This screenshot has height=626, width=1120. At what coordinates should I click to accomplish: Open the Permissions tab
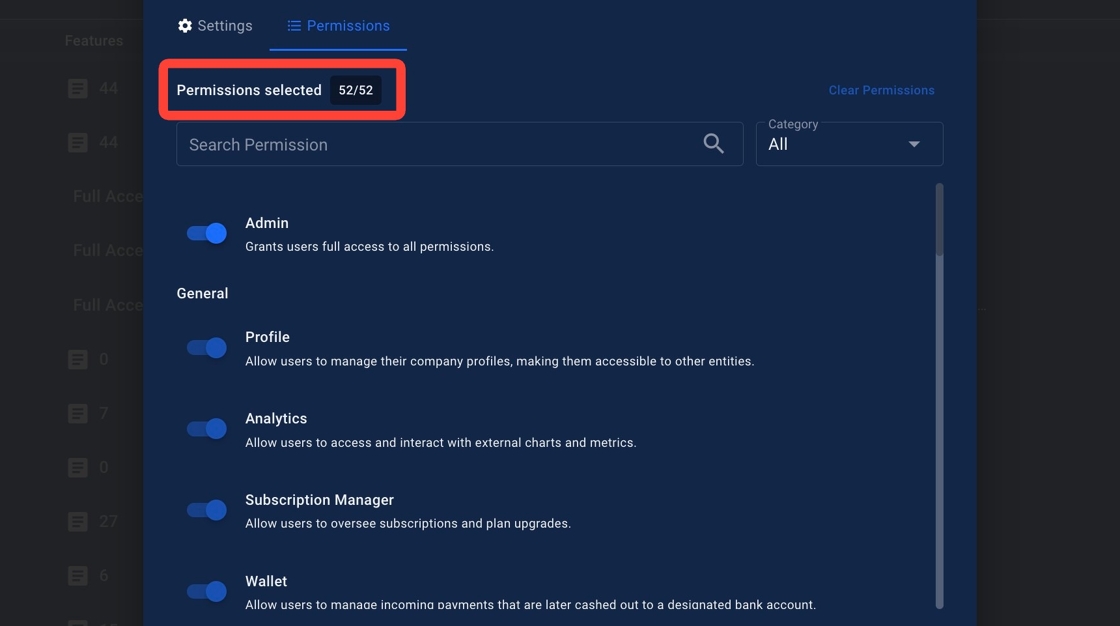[339, 26]
